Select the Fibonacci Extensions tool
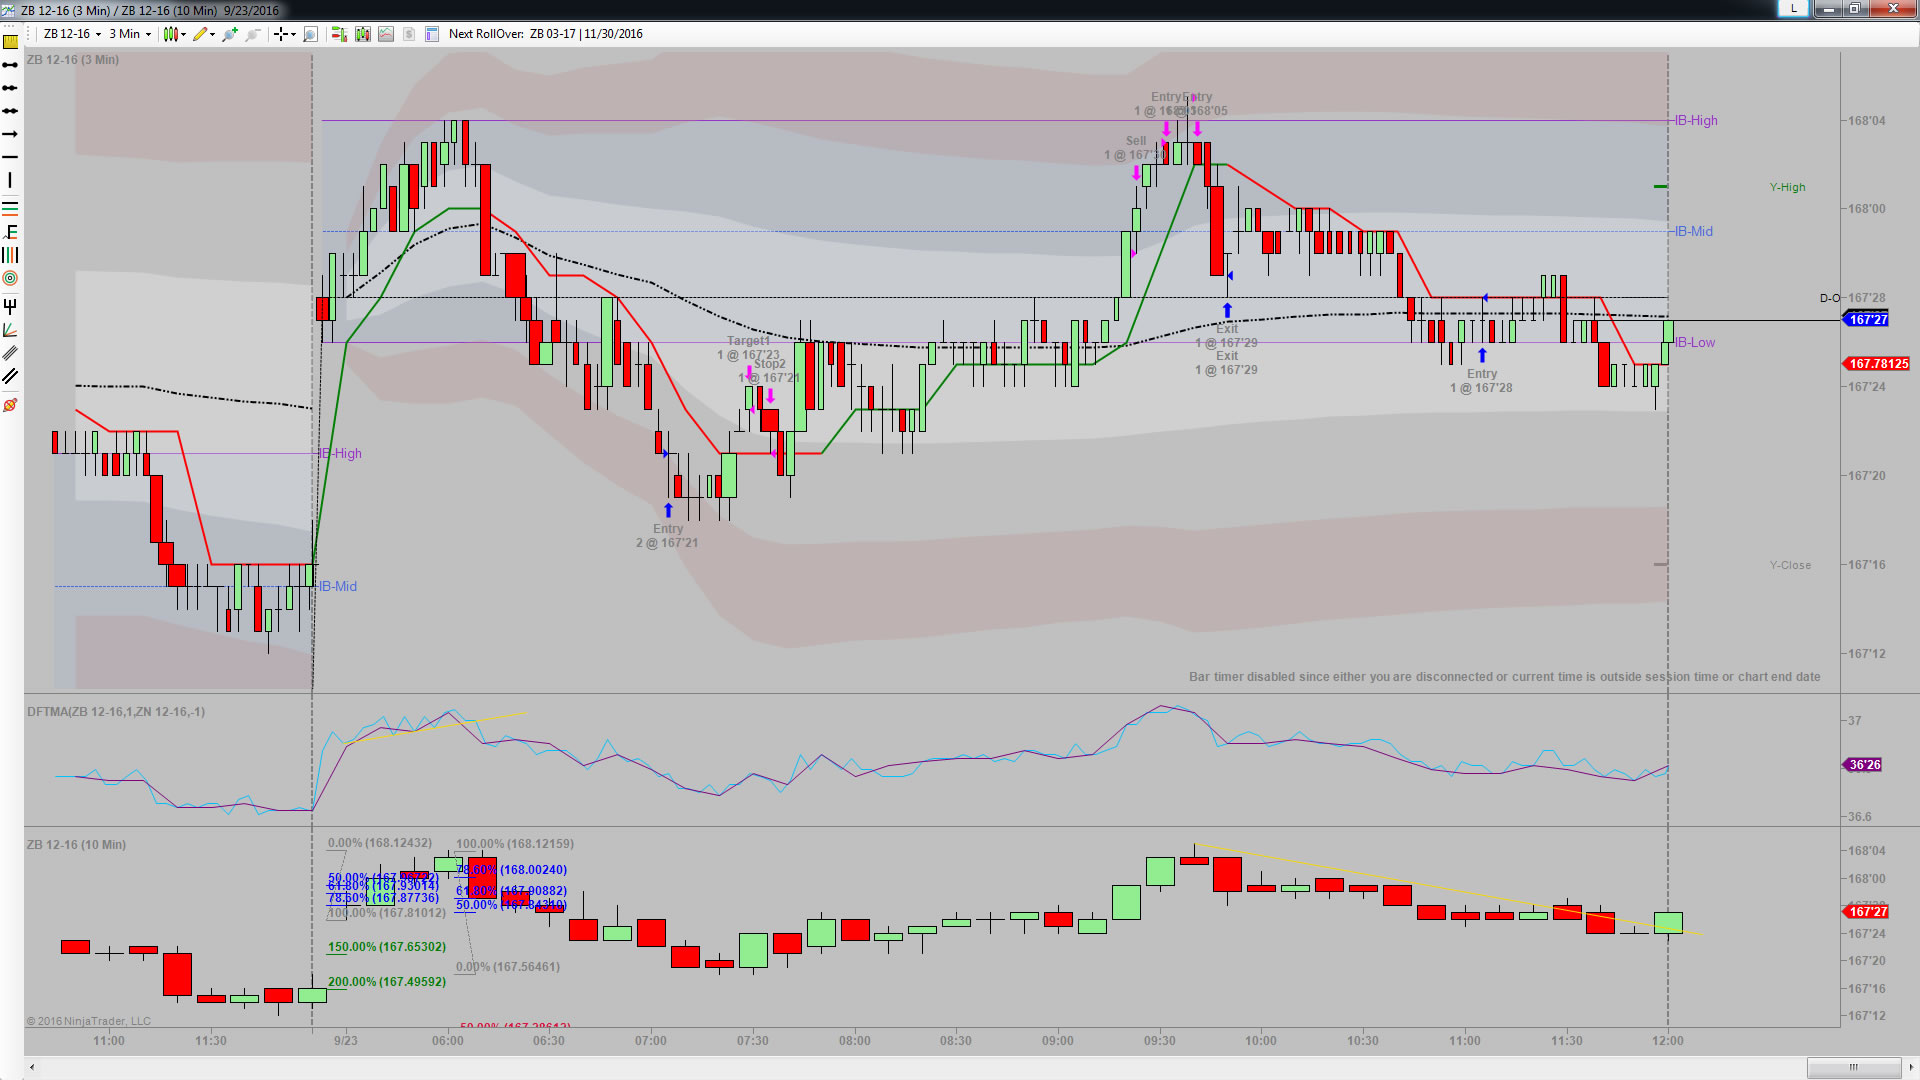This screenshot has width=1920, height=1080. click(x=10, y=232)
